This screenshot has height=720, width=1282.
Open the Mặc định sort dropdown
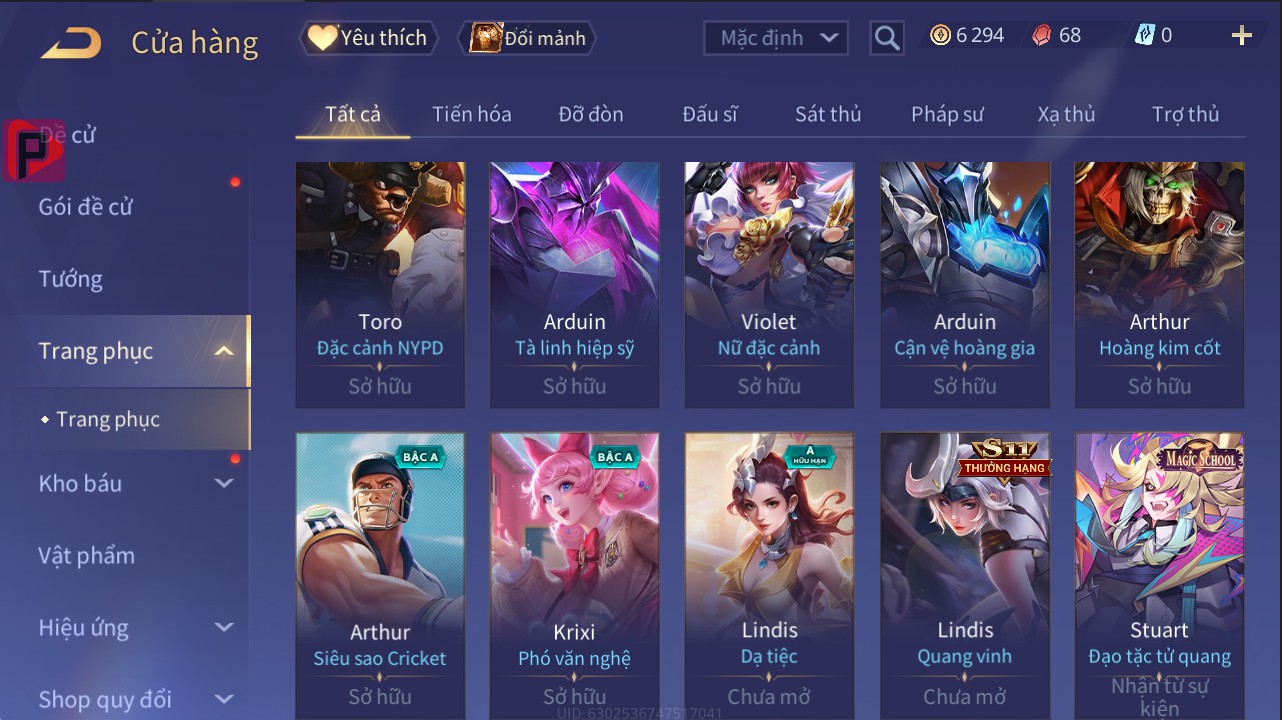click(776, 38)
